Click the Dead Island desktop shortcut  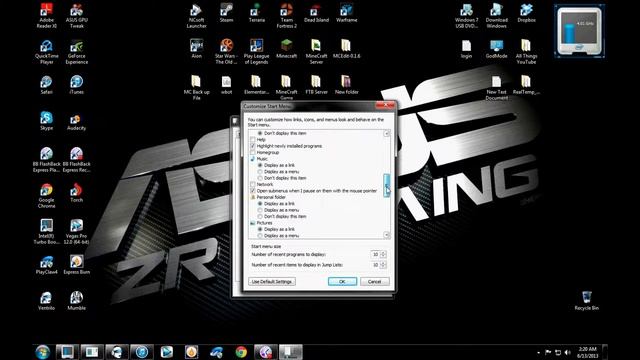[316, 13]
